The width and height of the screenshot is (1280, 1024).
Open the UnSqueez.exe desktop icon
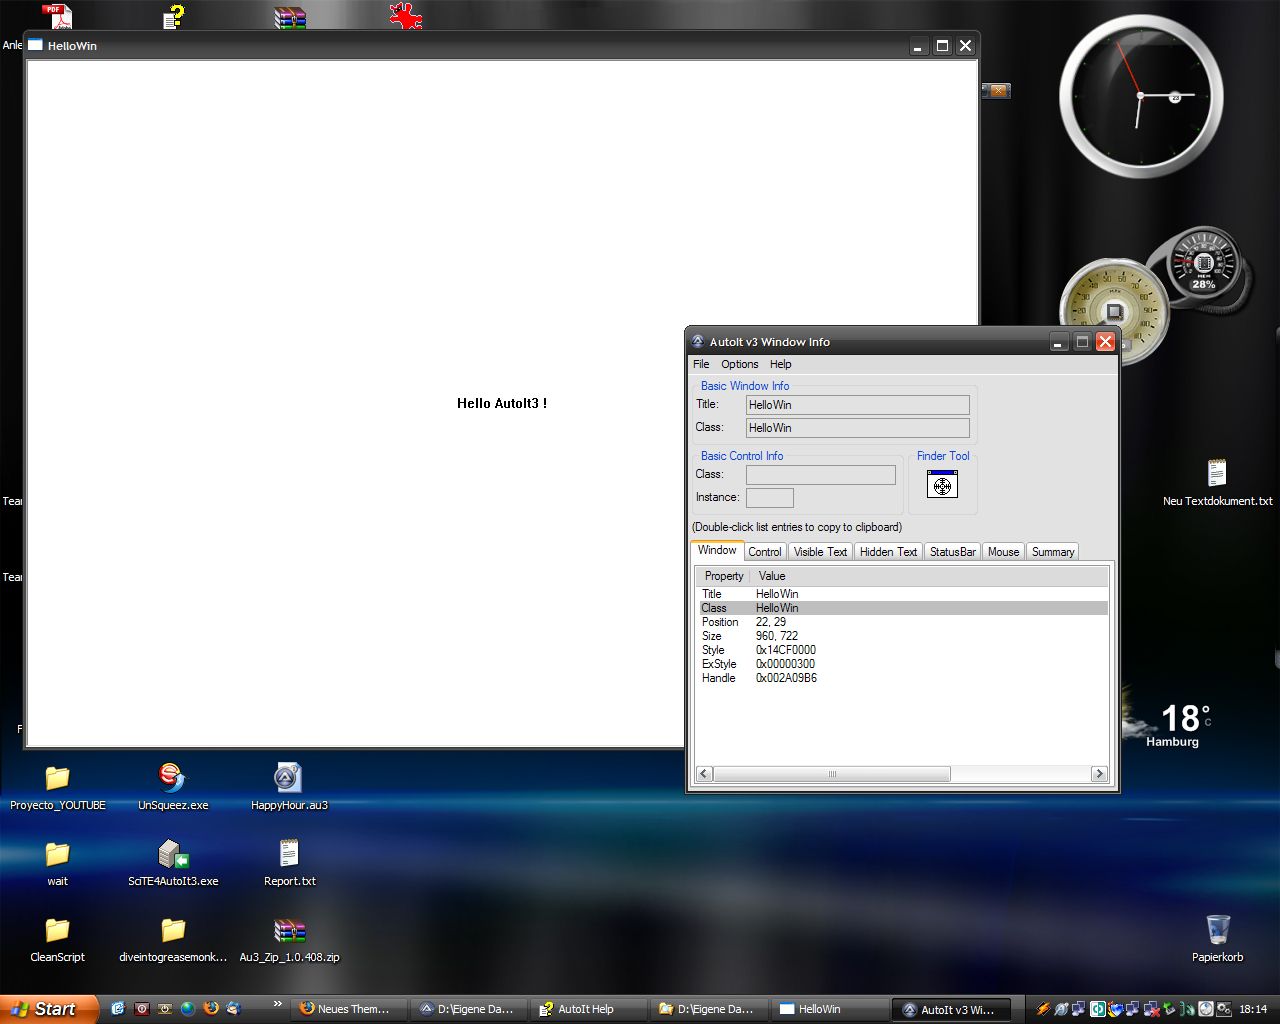click(x=173, y=778)
